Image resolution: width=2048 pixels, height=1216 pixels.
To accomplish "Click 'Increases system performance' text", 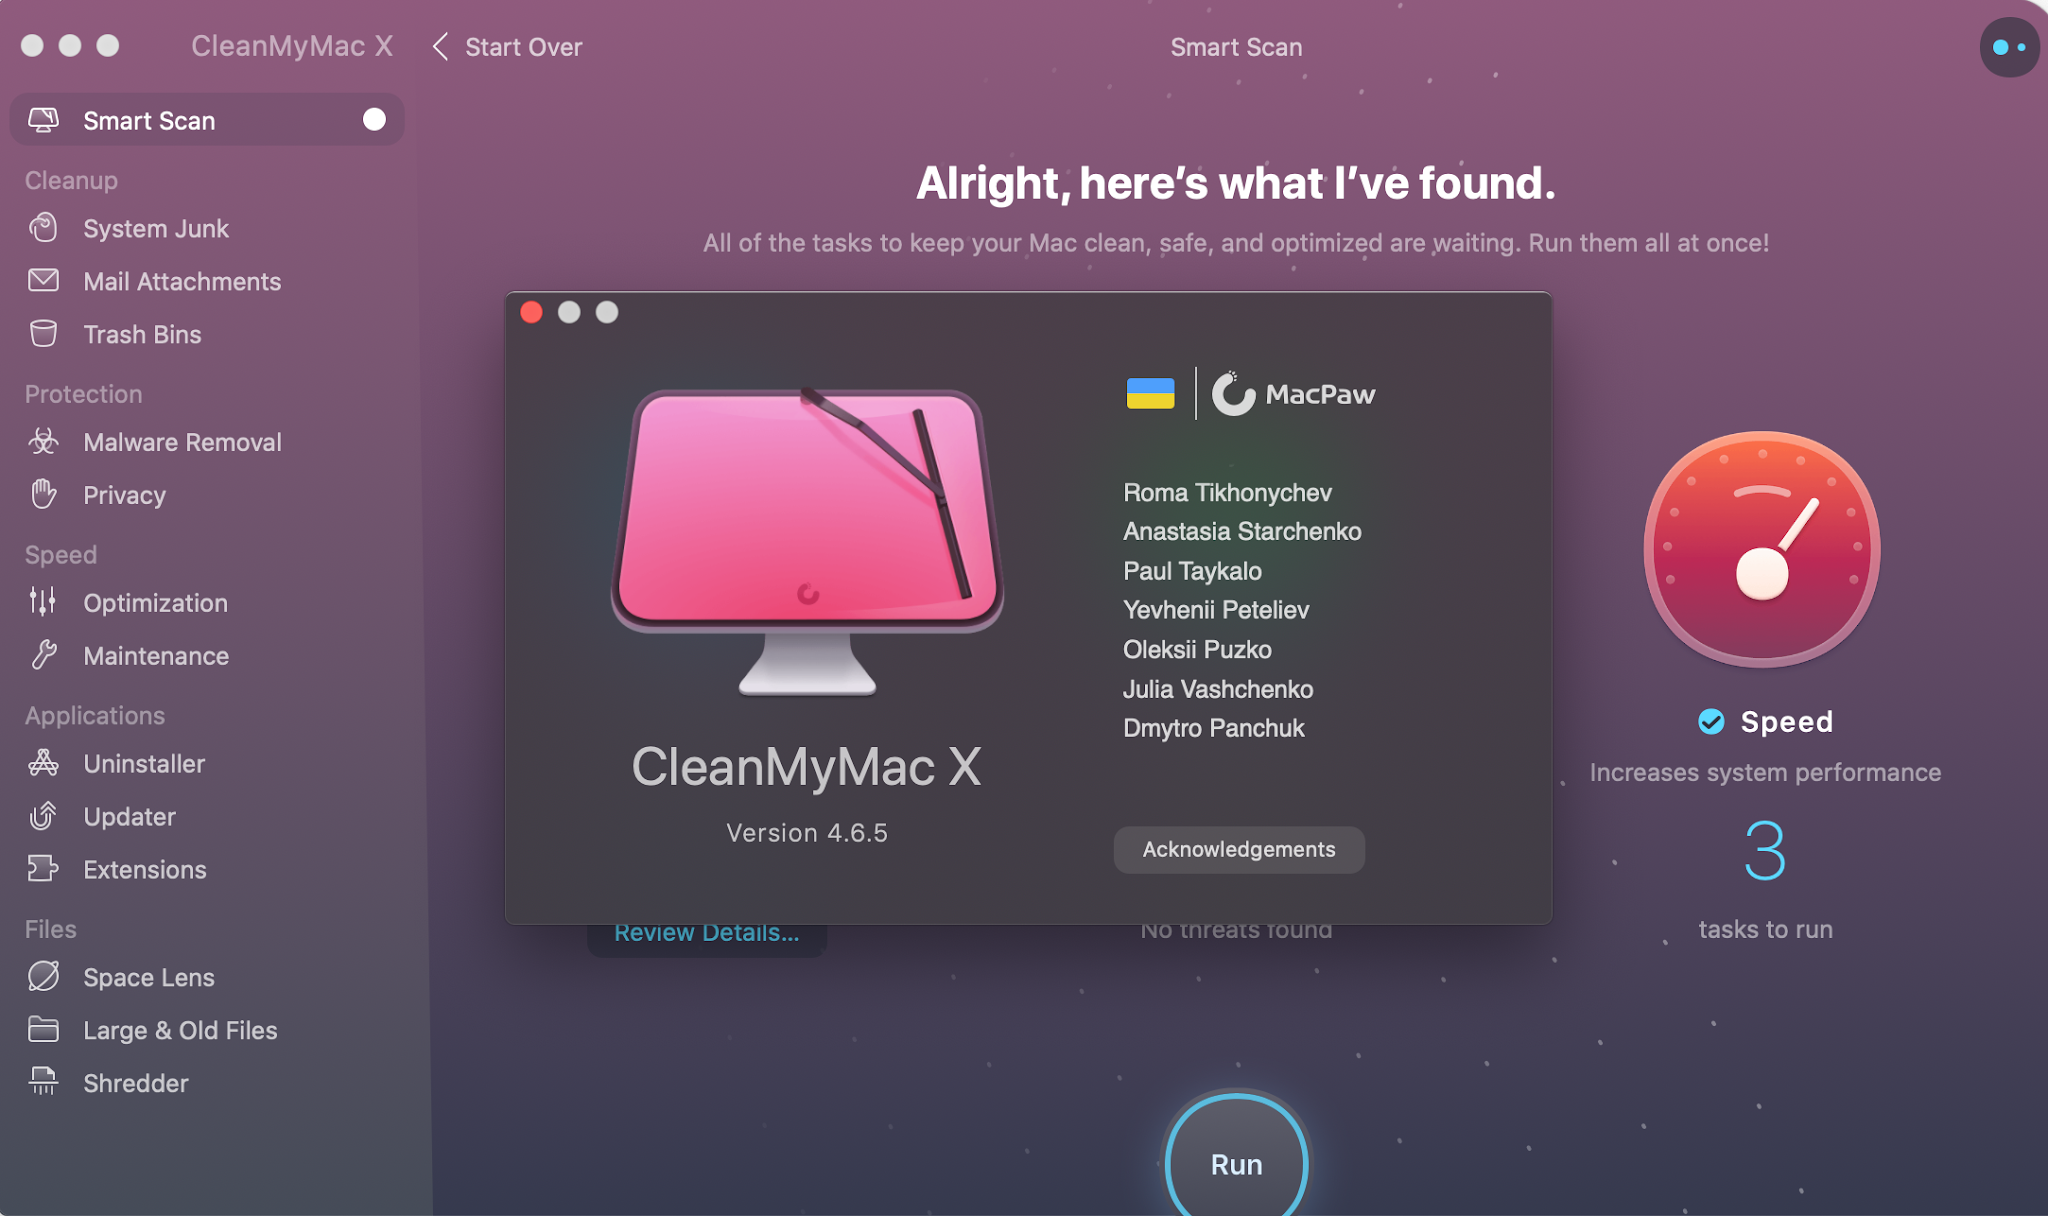I will click(x=1765, y=772).
